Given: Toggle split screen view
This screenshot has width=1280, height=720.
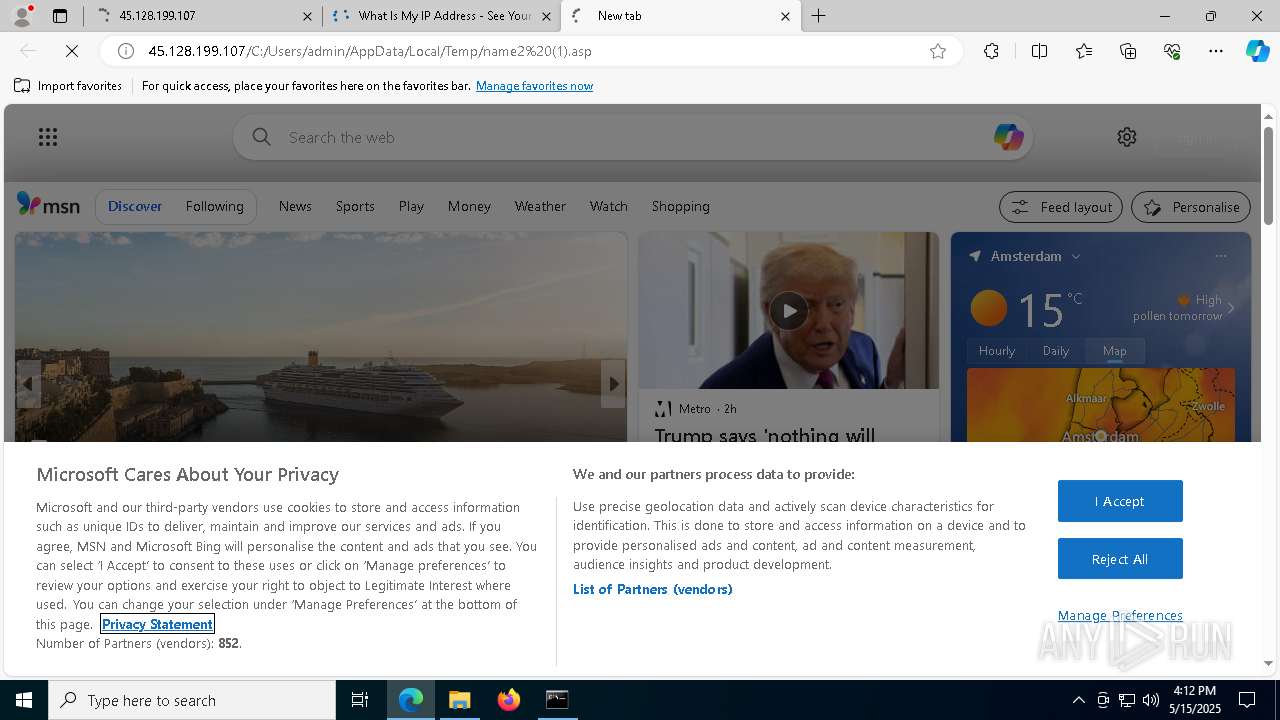Looking at the screenshot, I should click(x=1039, y=51).
